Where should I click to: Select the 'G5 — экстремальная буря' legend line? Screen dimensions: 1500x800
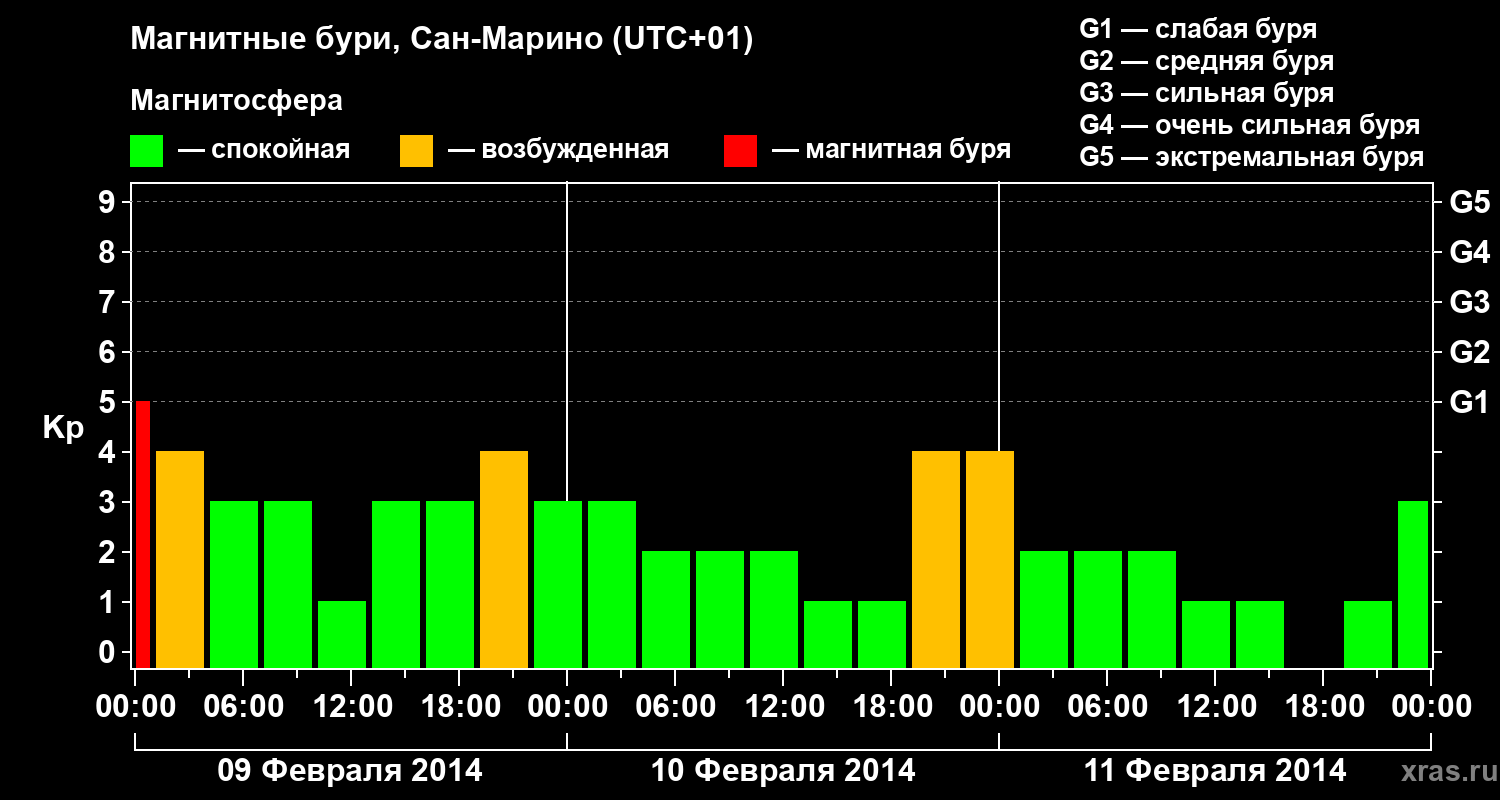(x=1251, y=157)
